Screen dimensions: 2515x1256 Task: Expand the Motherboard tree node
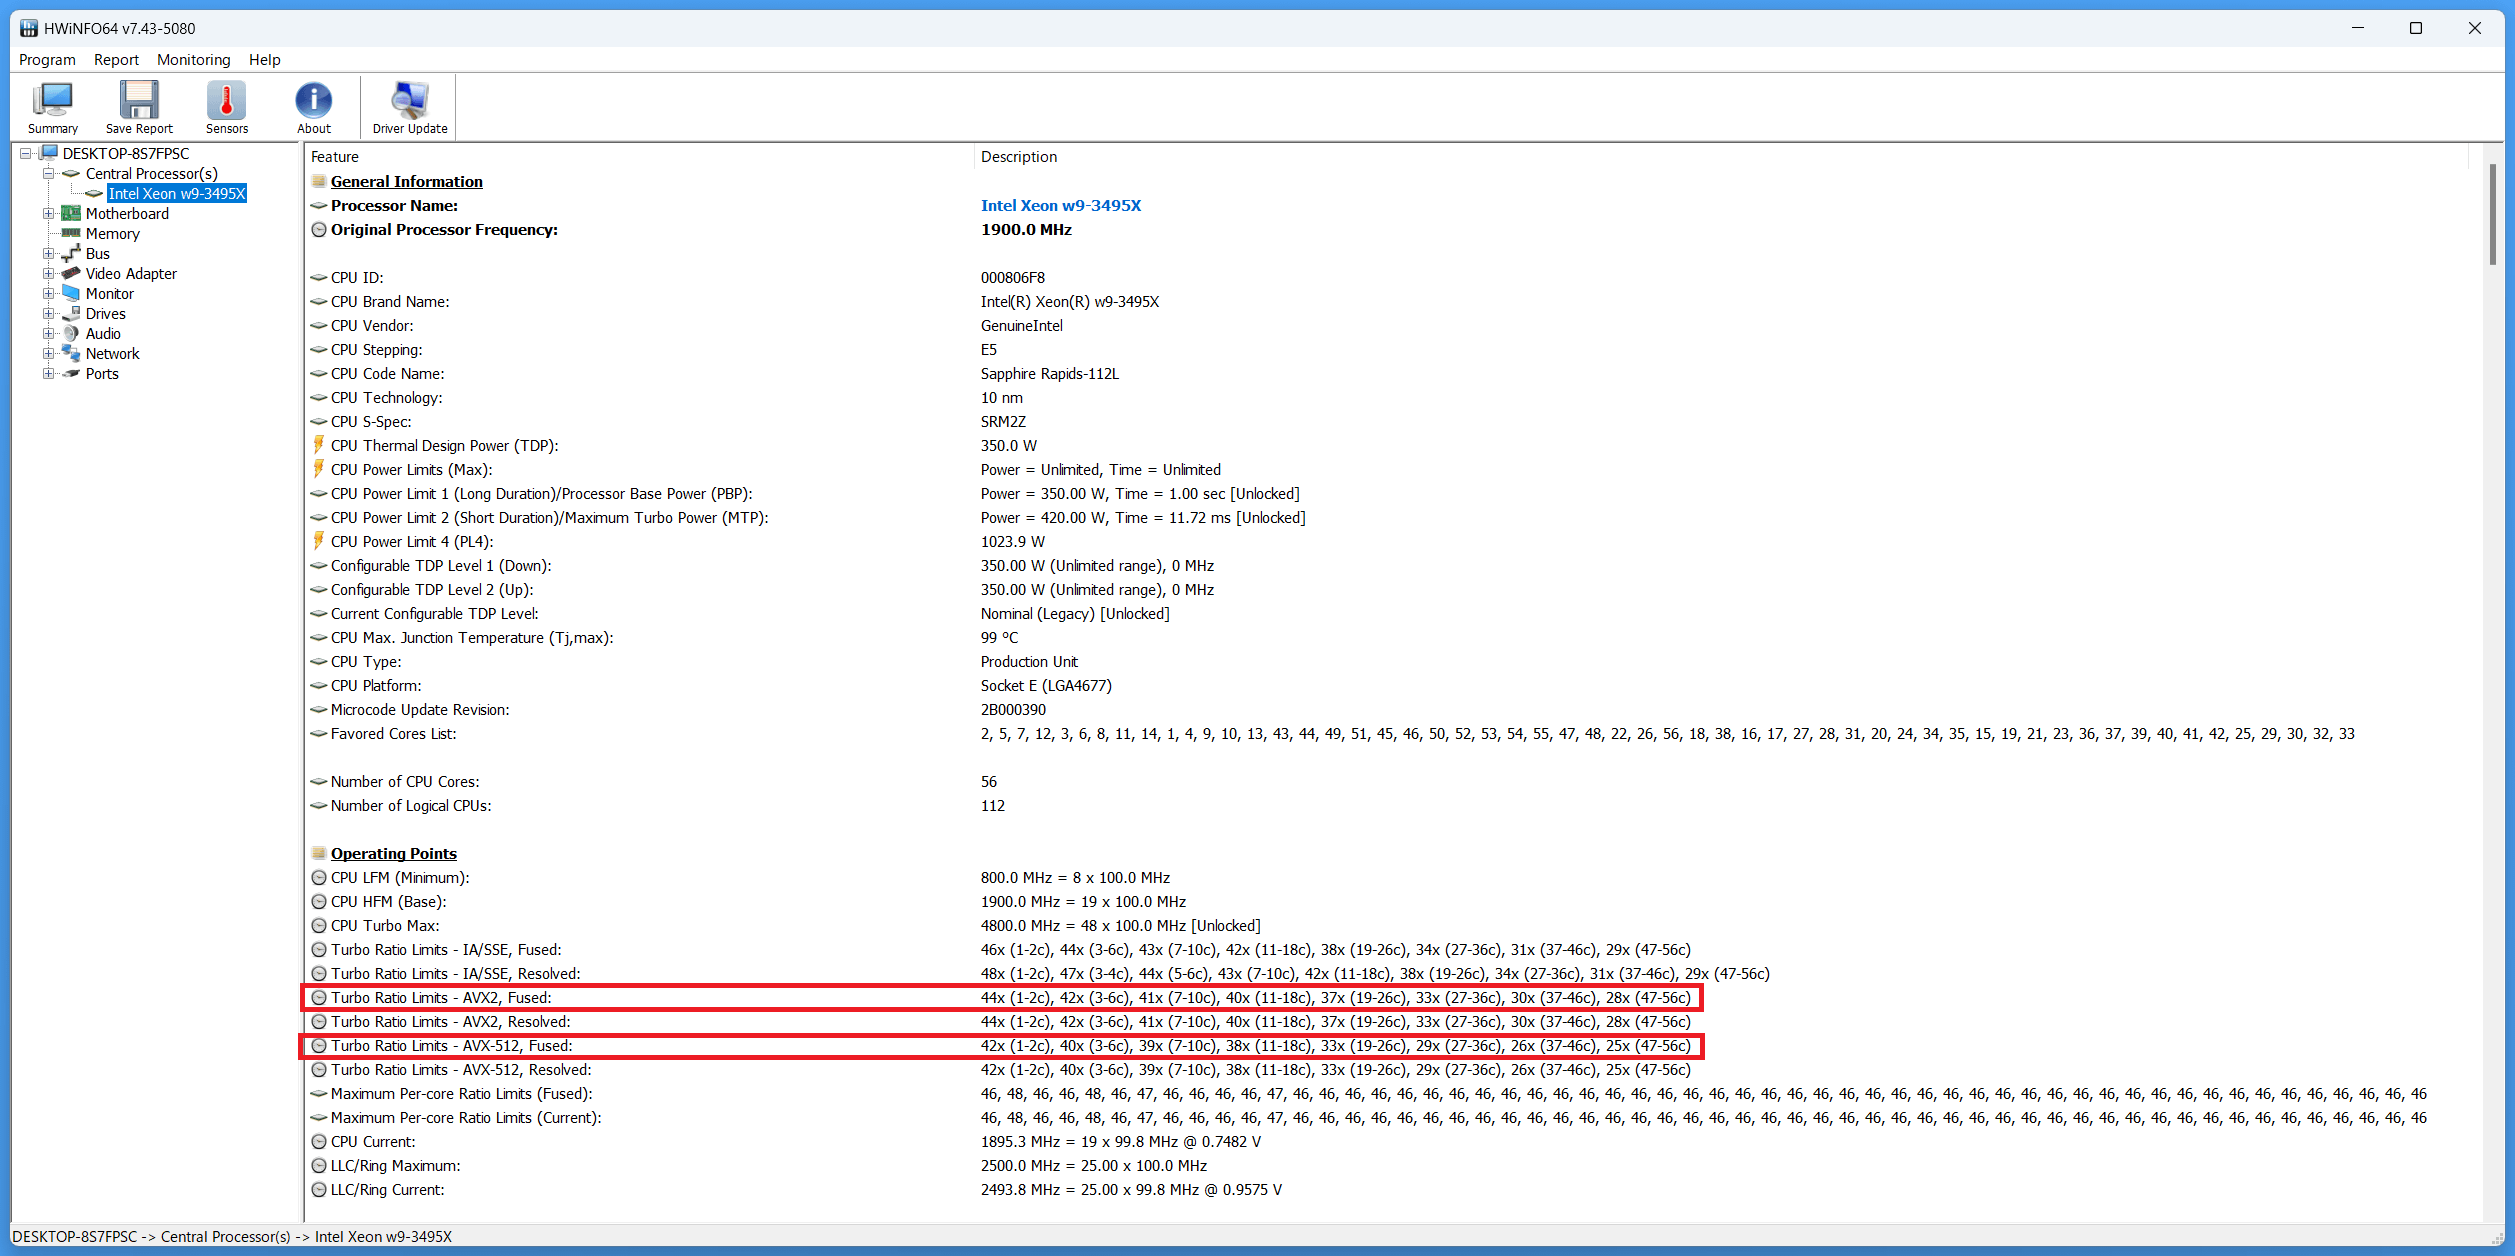pos(48,213)
